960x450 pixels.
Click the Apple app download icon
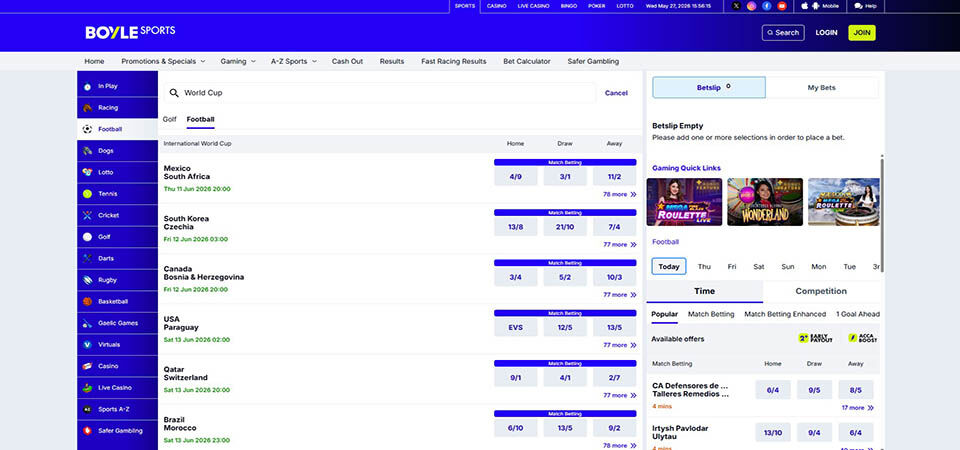[x=804, y=6]
